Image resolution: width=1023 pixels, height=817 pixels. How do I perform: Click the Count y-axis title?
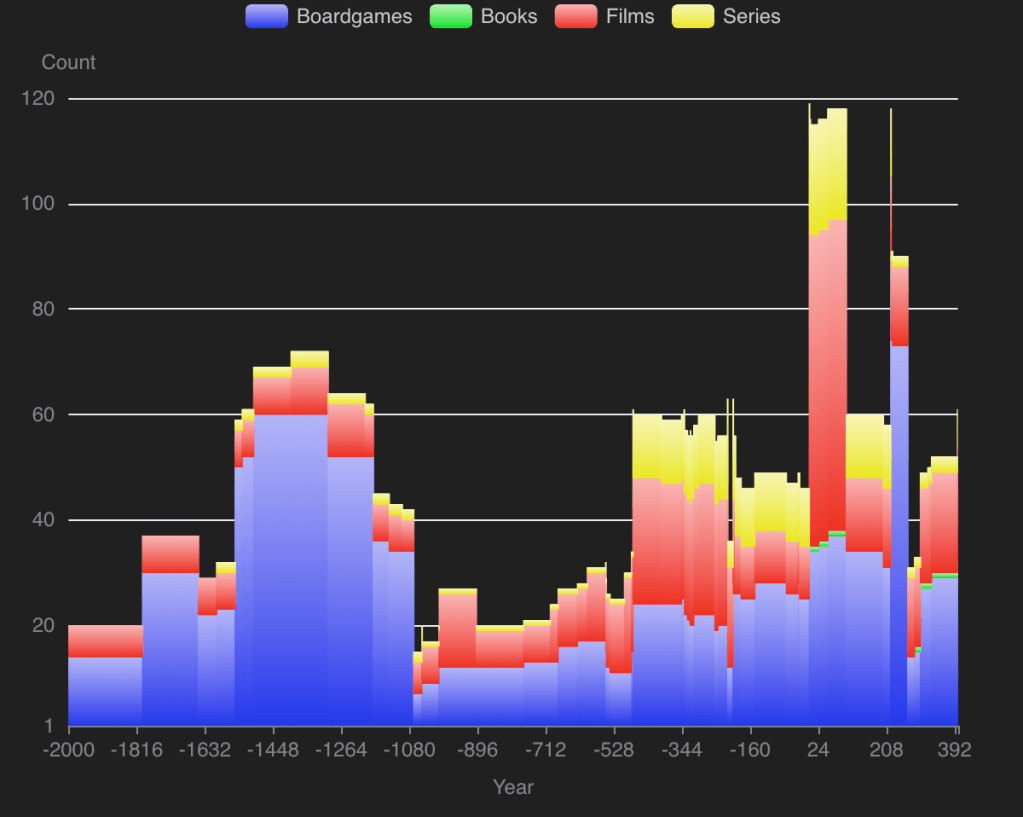(x=68, y=62)
